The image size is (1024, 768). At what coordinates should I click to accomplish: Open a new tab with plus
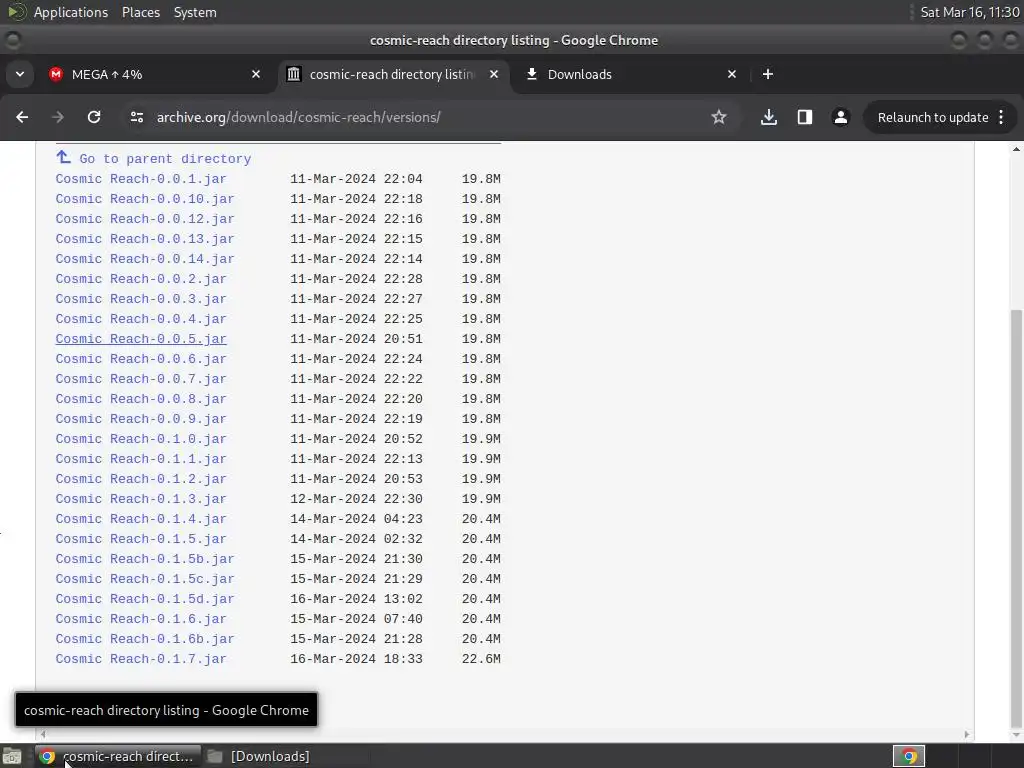tap(768, 74)
